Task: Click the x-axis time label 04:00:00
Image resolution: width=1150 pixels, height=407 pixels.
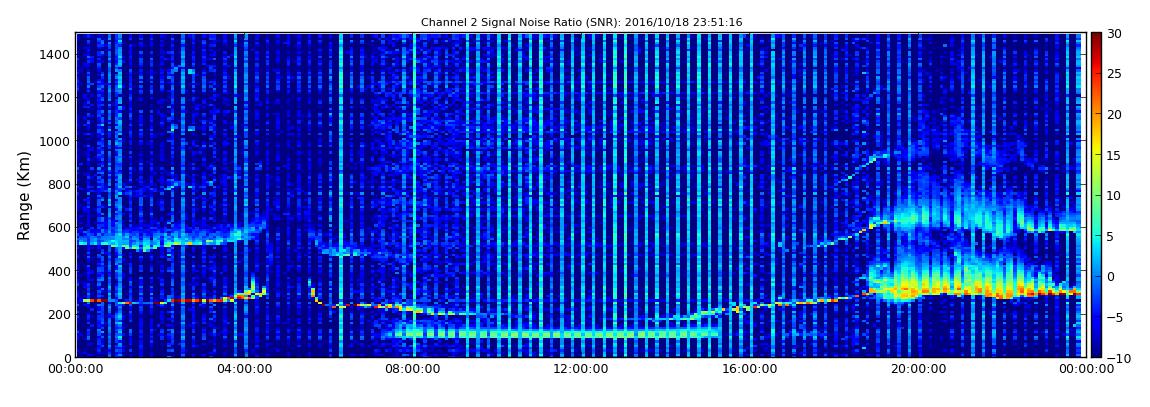Action: click(x=245, y=370)
